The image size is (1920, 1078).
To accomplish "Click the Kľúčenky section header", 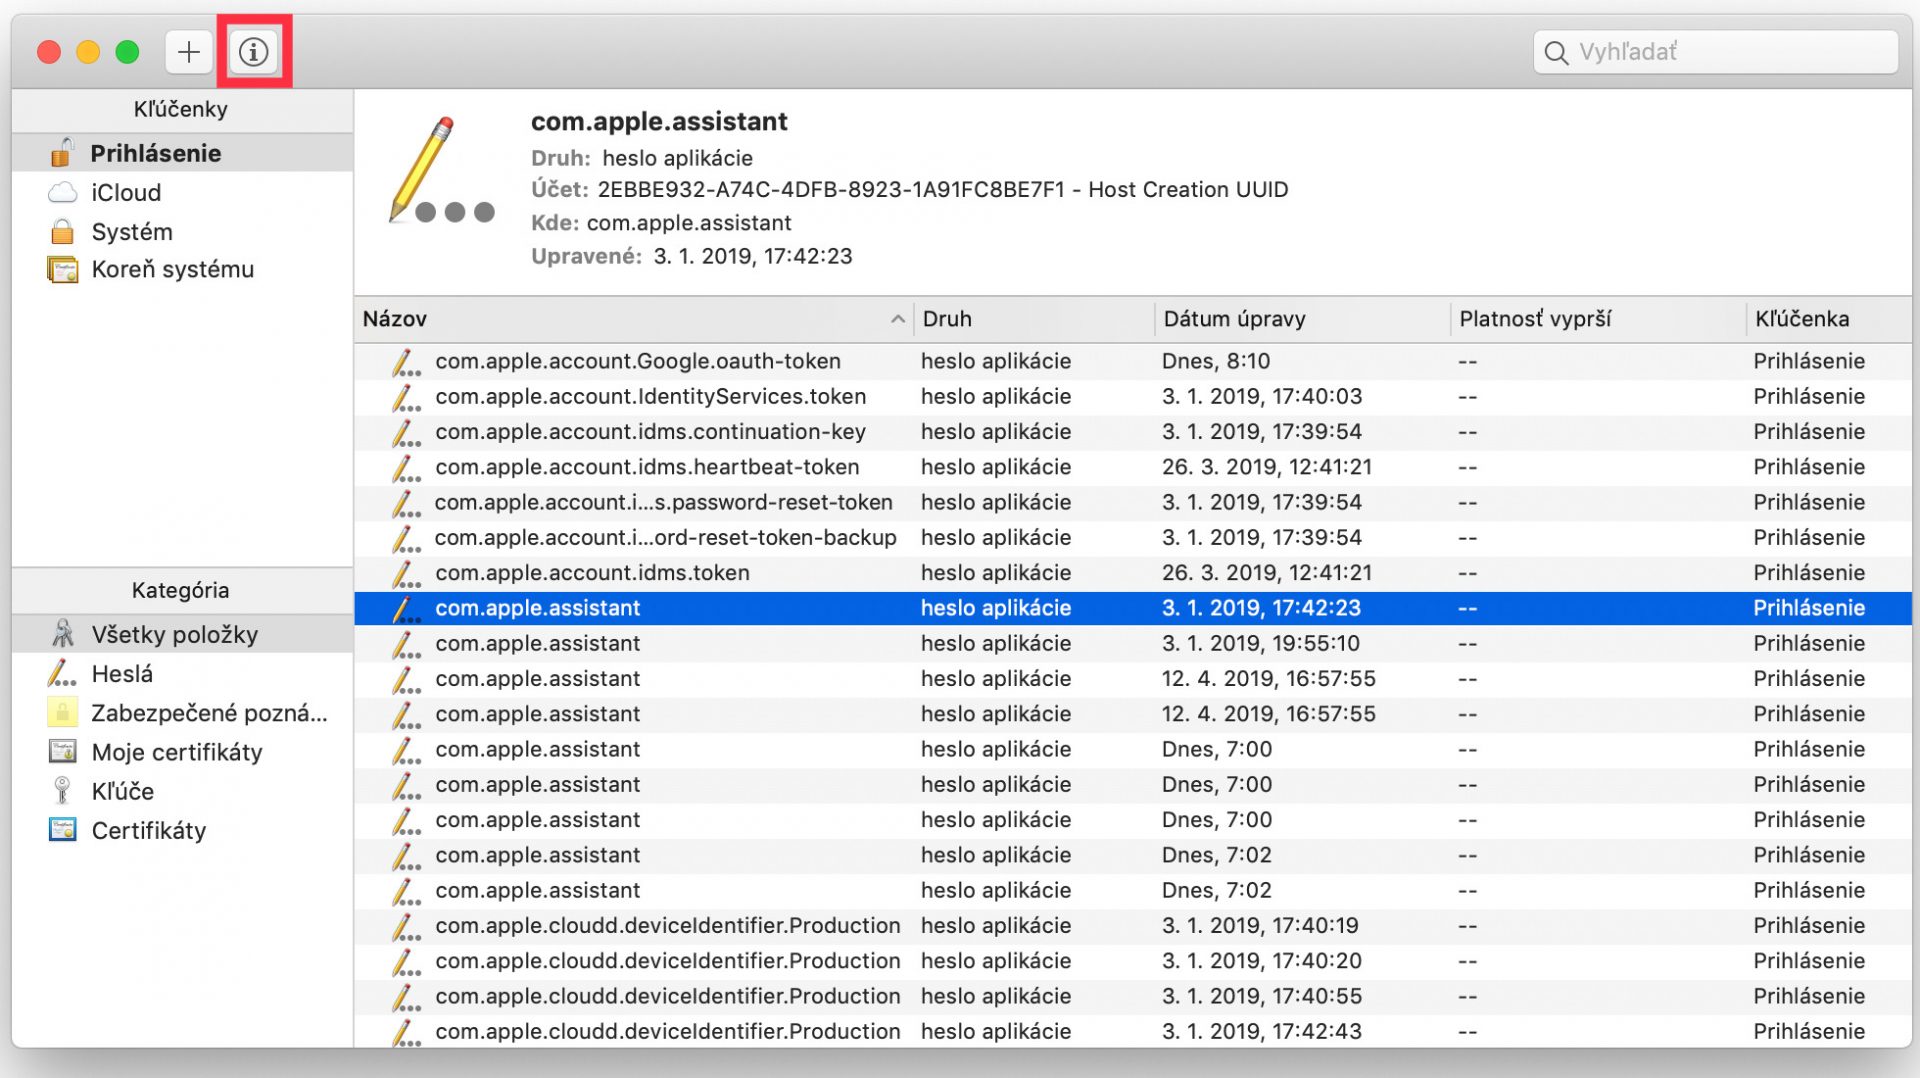I will (182, 109).
